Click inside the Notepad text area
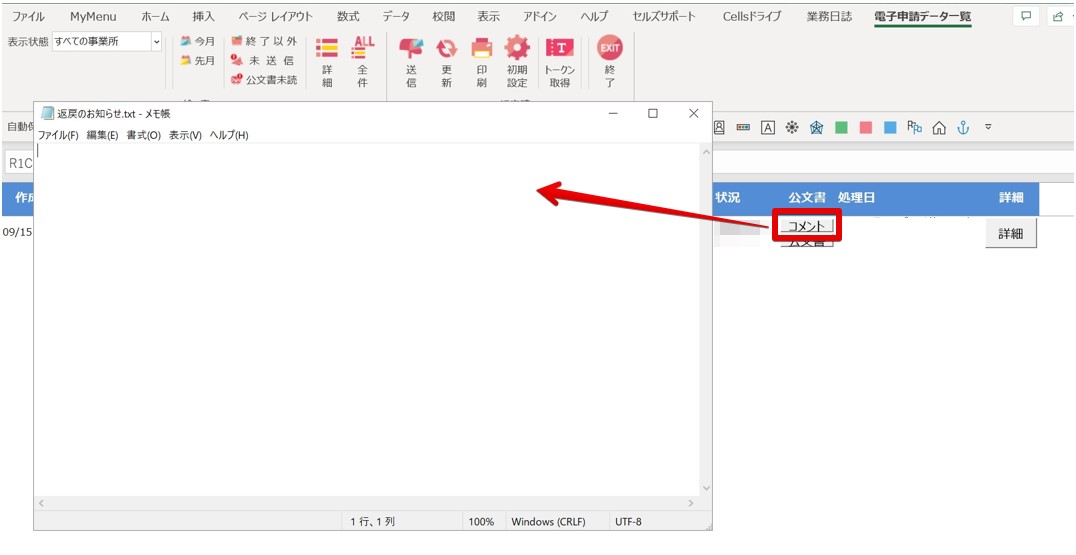This screenshot has width=1076, height=555. [x=367, y=319]
